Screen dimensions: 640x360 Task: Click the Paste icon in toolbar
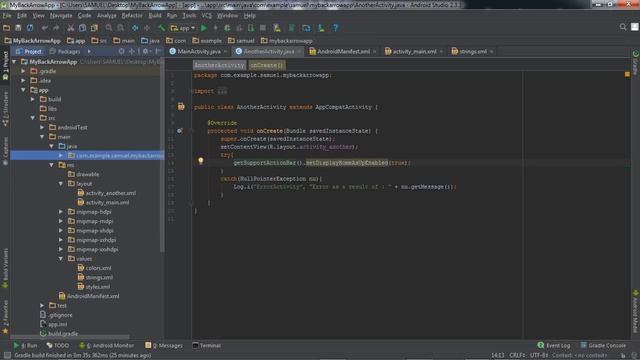click(94, 28)
